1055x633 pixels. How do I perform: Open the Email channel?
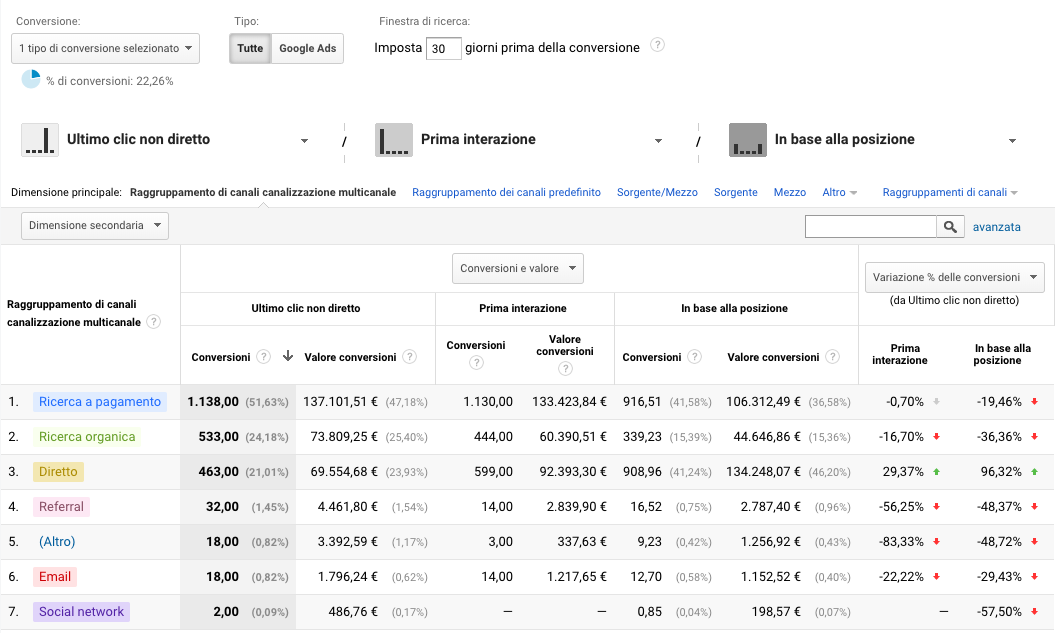tap(54, 576)
